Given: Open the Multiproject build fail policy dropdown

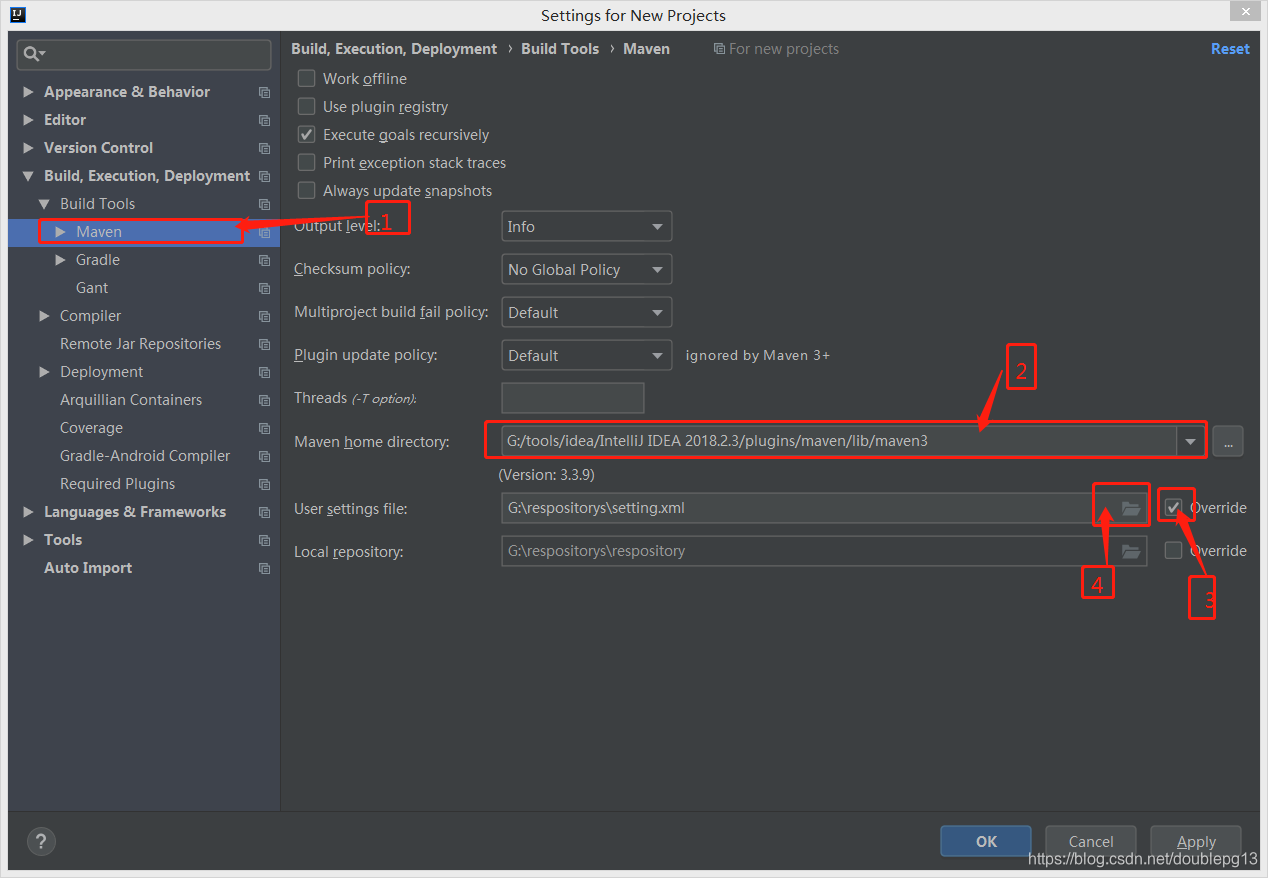Looking at the screenshot, I should (x=586, y=313).
